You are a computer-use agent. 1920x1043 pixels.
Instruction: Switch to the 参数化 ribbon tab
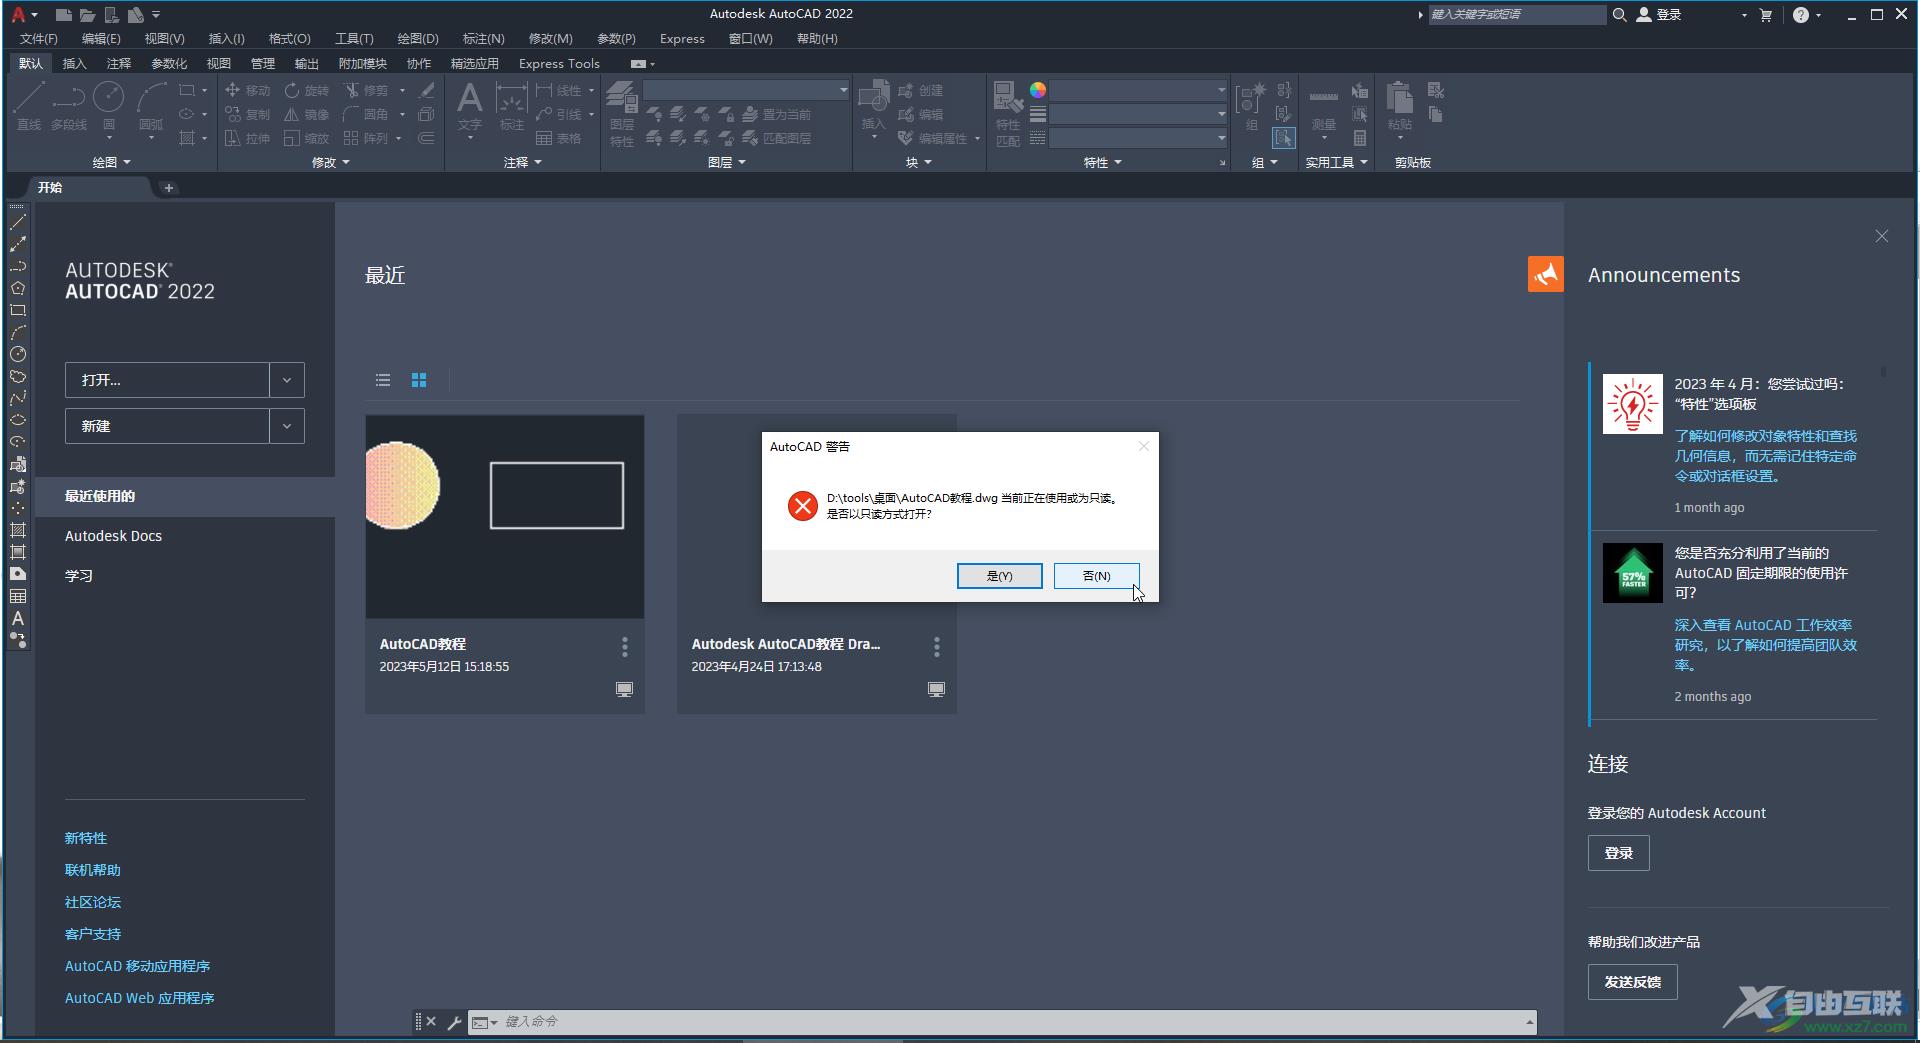tap(169, 63)
